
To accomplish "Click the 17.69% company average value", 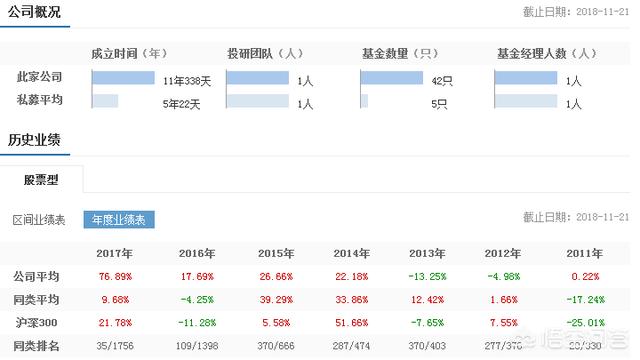I will tap(198, 277).
